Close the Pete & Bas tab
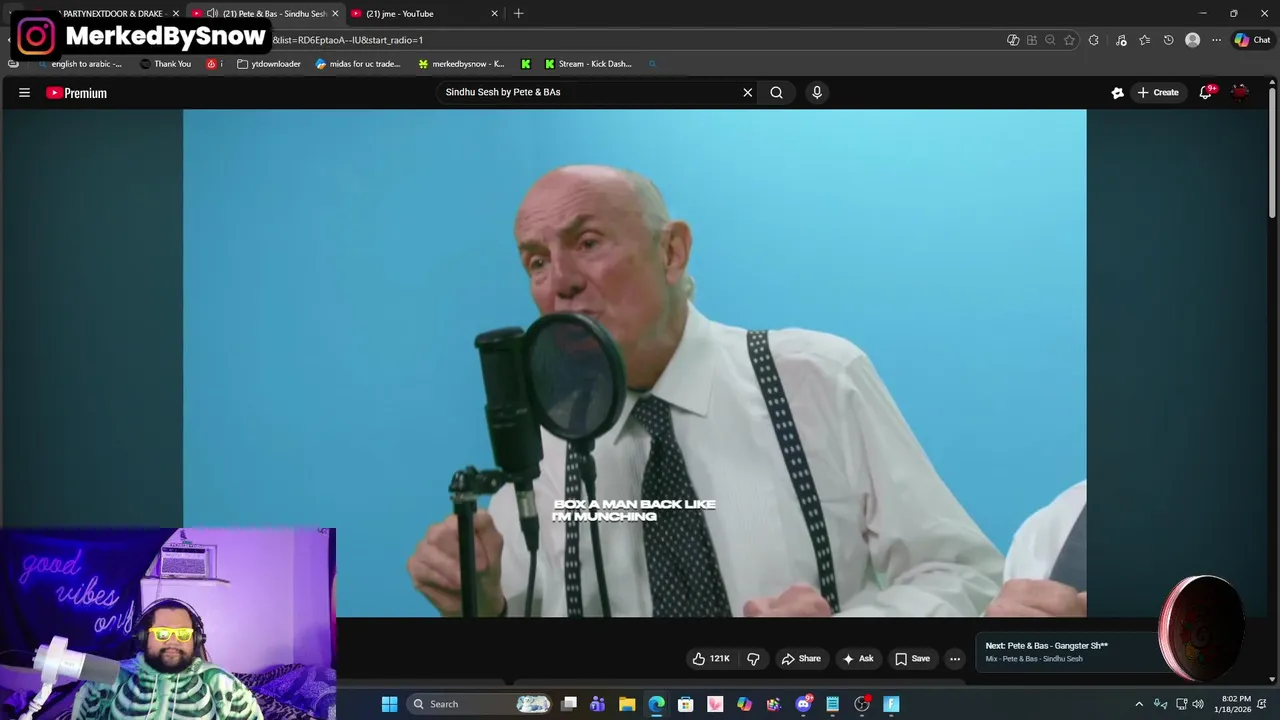Image resolution: width=1280 pixels, height=720 pixels. [335, 14]
